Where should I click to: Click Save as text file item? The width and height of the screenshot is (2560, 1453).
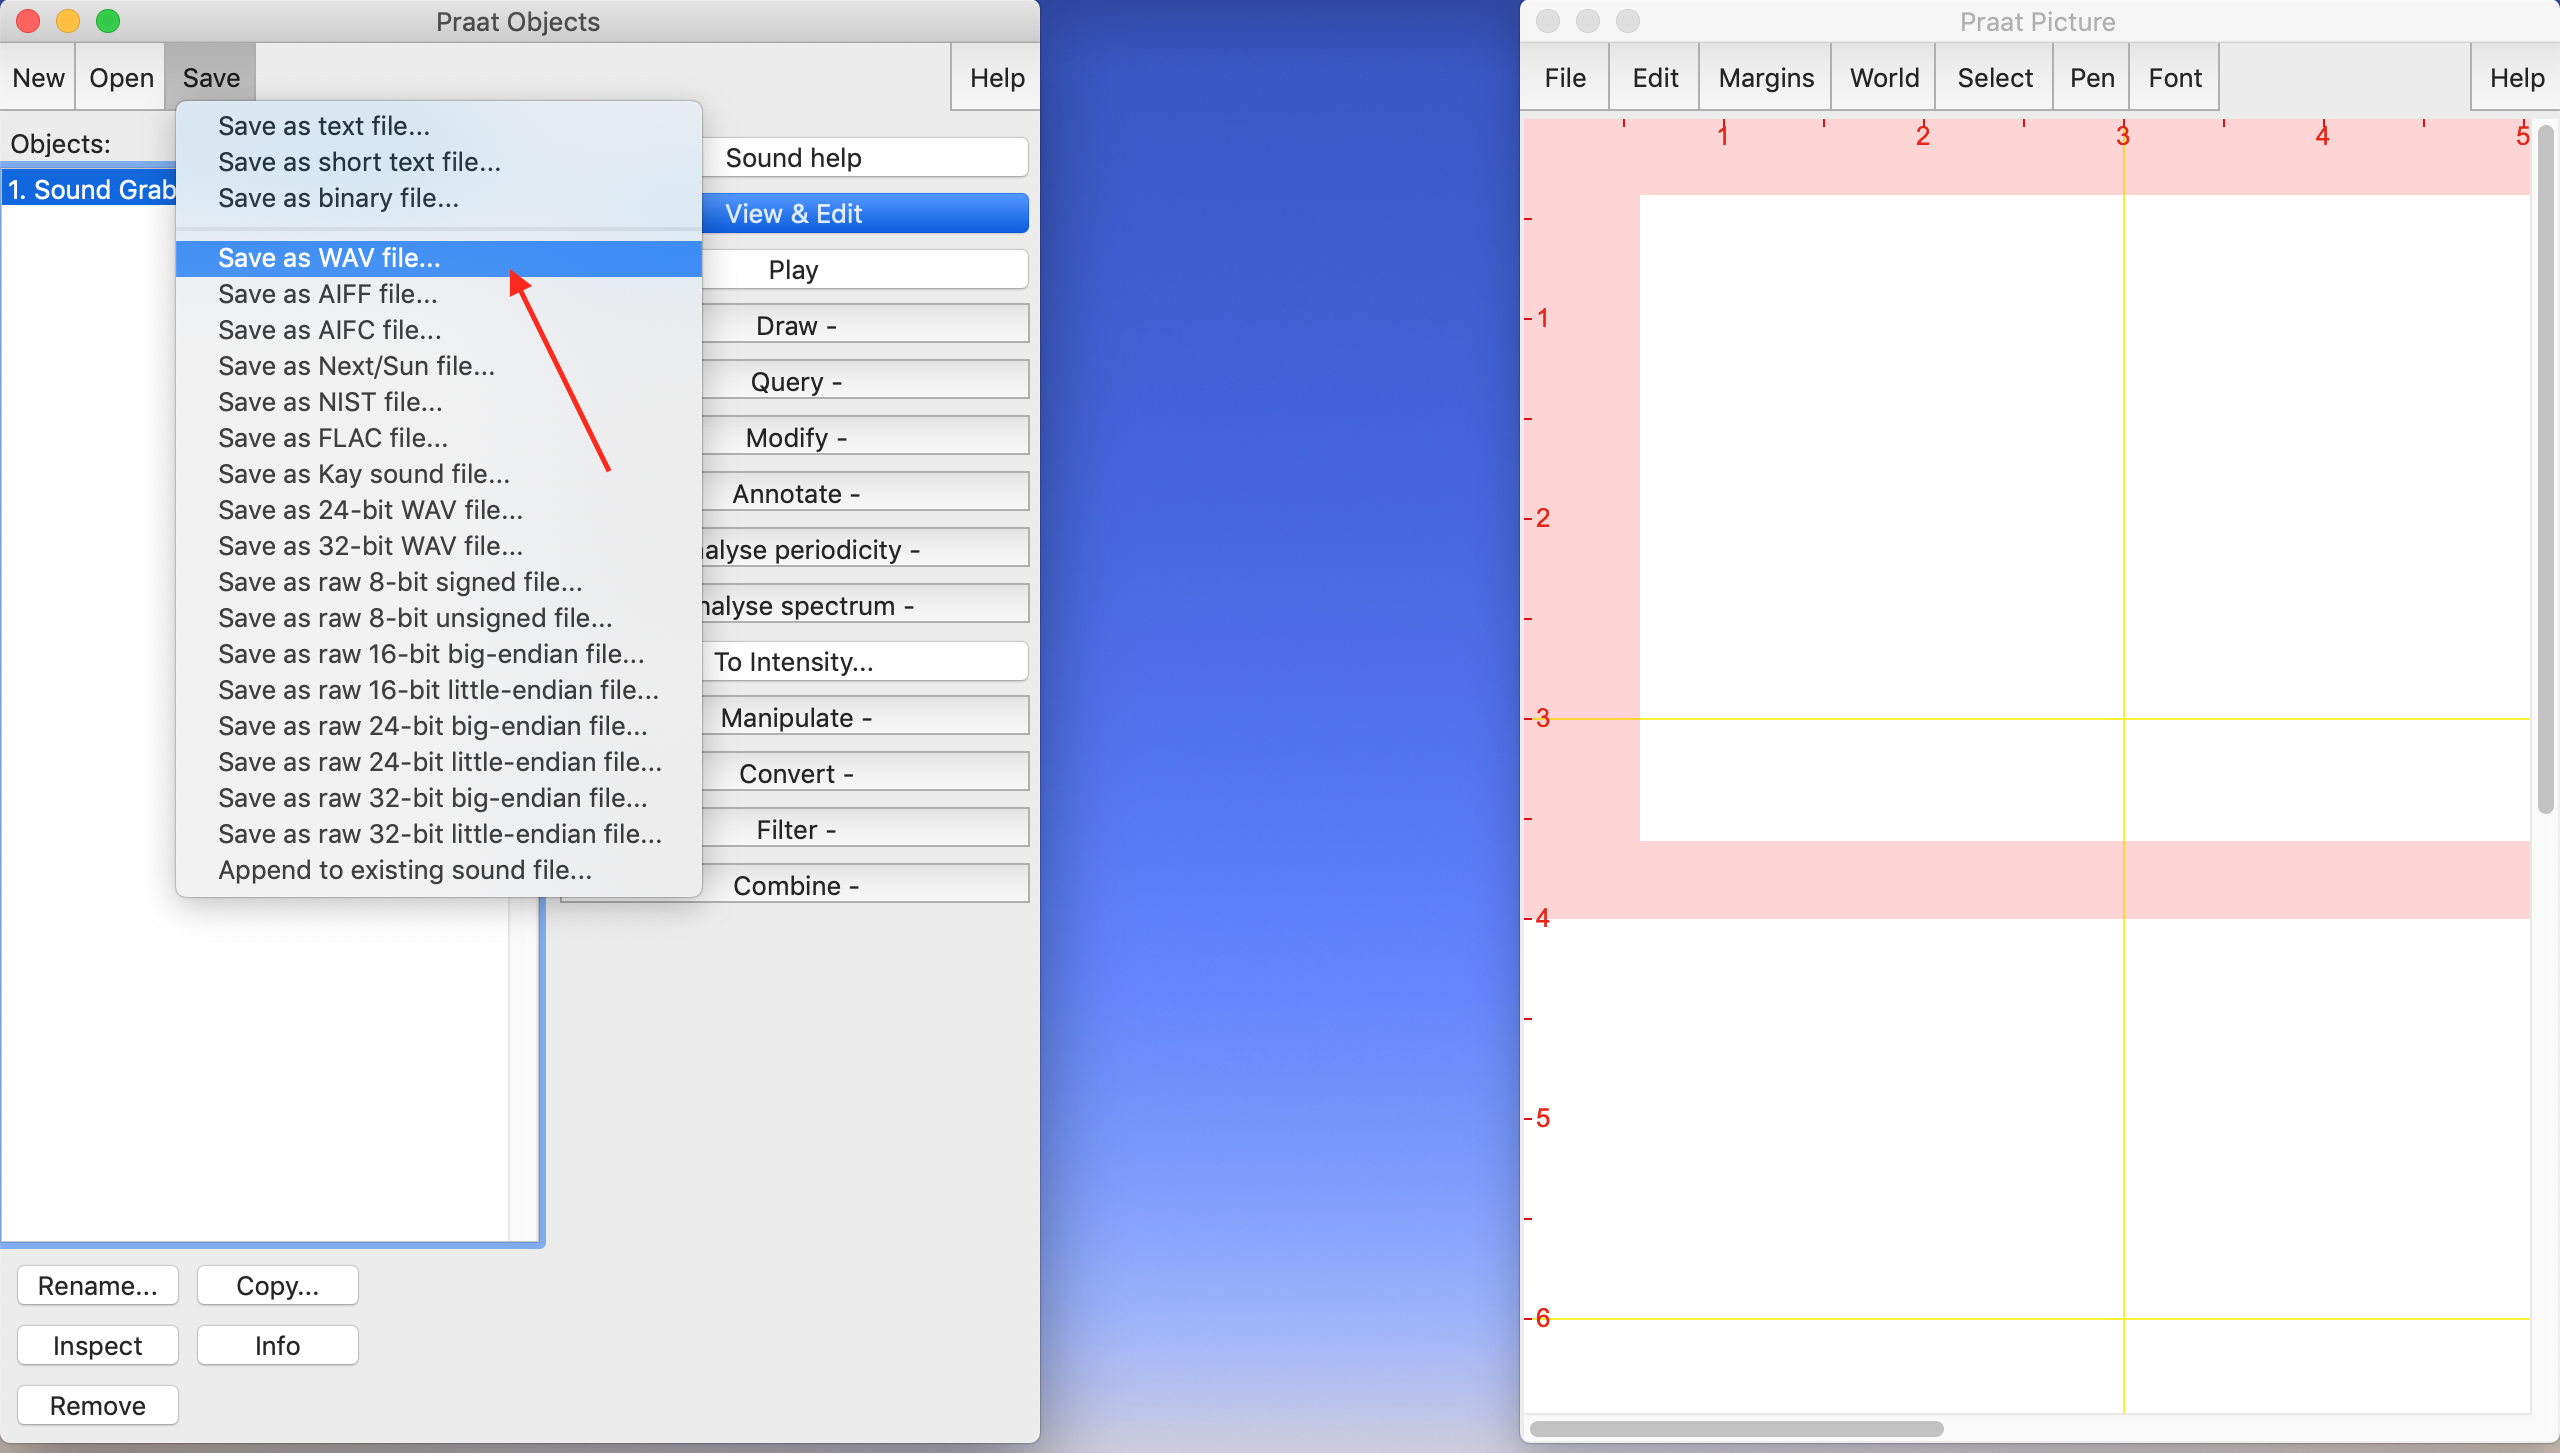(324, 126)
